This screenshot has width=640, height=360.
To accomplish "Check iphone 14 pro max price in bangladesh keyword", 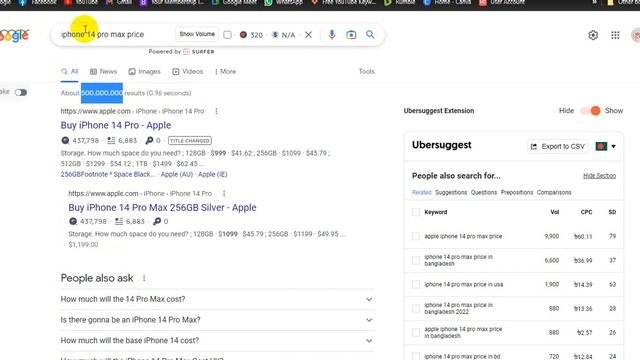I will click(416, 260).
